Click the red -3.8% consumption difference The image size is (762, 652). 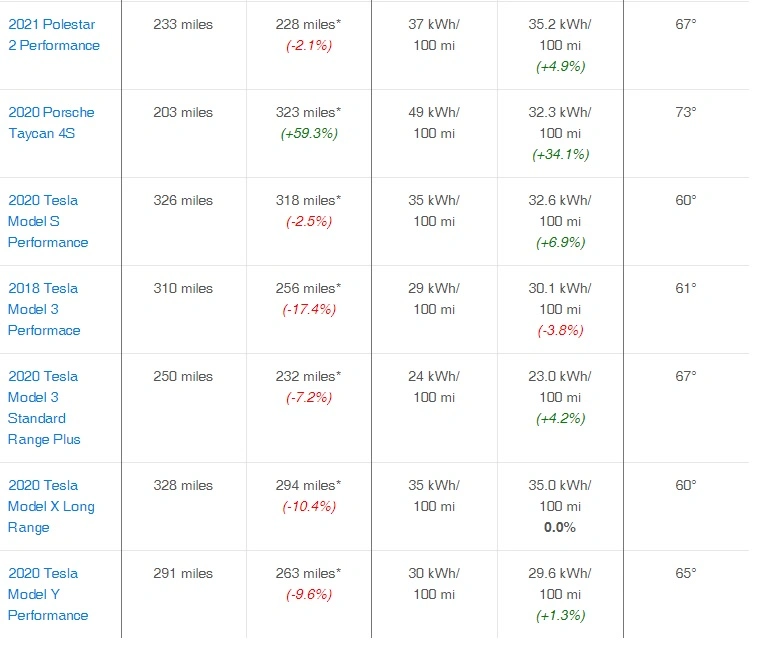pos(560,330)
